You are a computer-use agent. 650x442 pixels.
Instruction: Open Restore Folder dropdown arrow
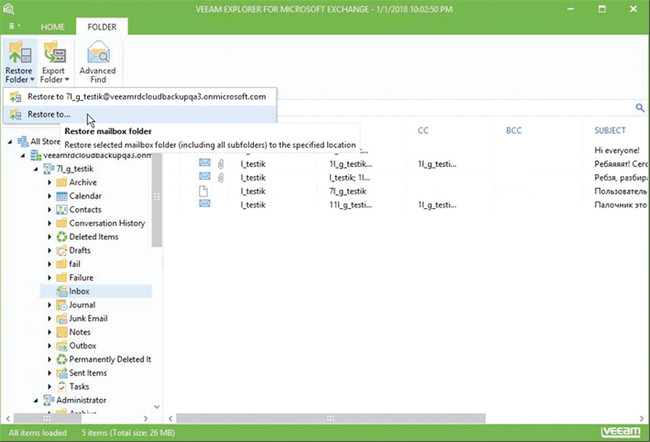point(32,80)
